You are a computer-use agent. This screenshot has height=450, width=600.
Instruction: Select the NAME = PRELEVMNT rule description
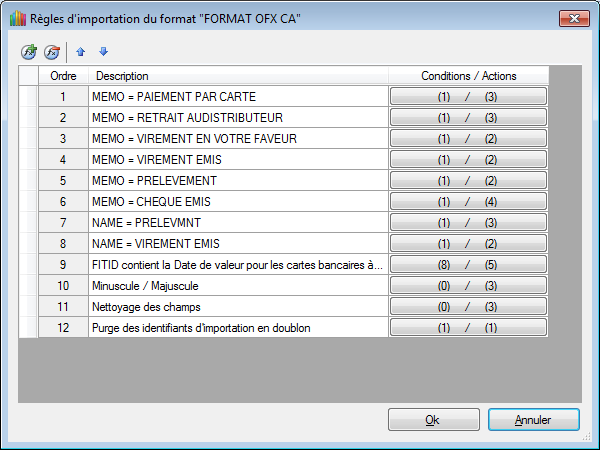[237, 223]
